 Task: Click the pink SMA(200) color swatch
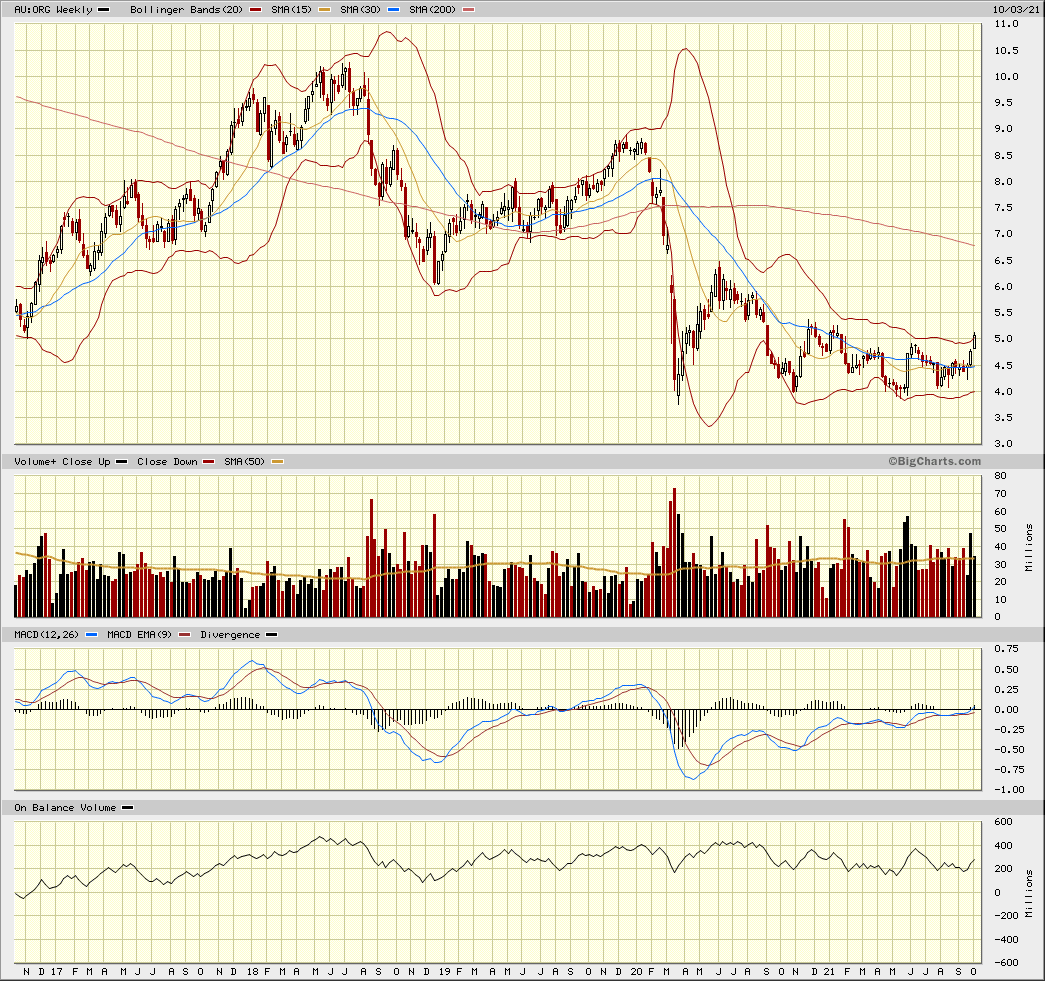click(x=469, y=9)
